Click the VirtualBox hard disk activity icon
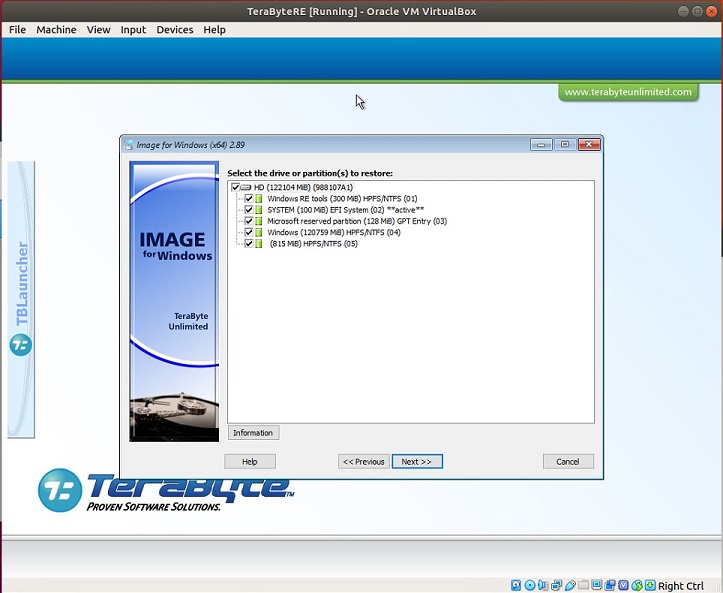 coord(516,585)
